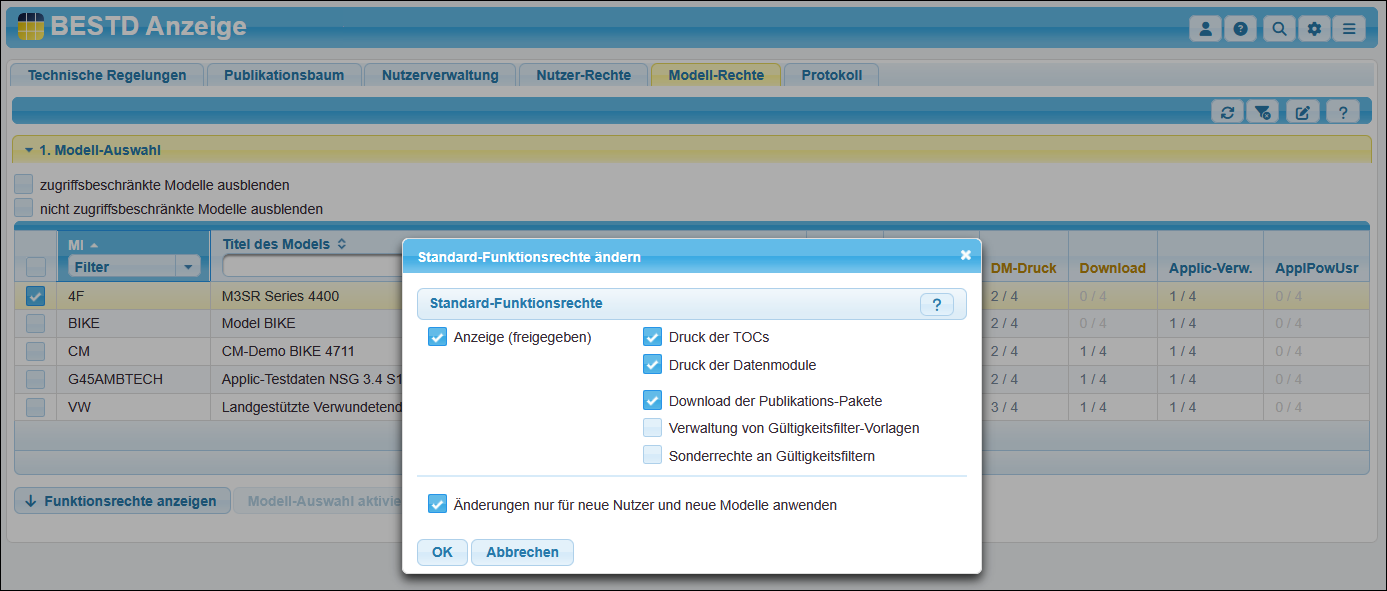The height and width of the screenshot is (591, 1387).
Task: Click the help button in Standard-Funktionsrechte header
Action: [x=936, y=305]
